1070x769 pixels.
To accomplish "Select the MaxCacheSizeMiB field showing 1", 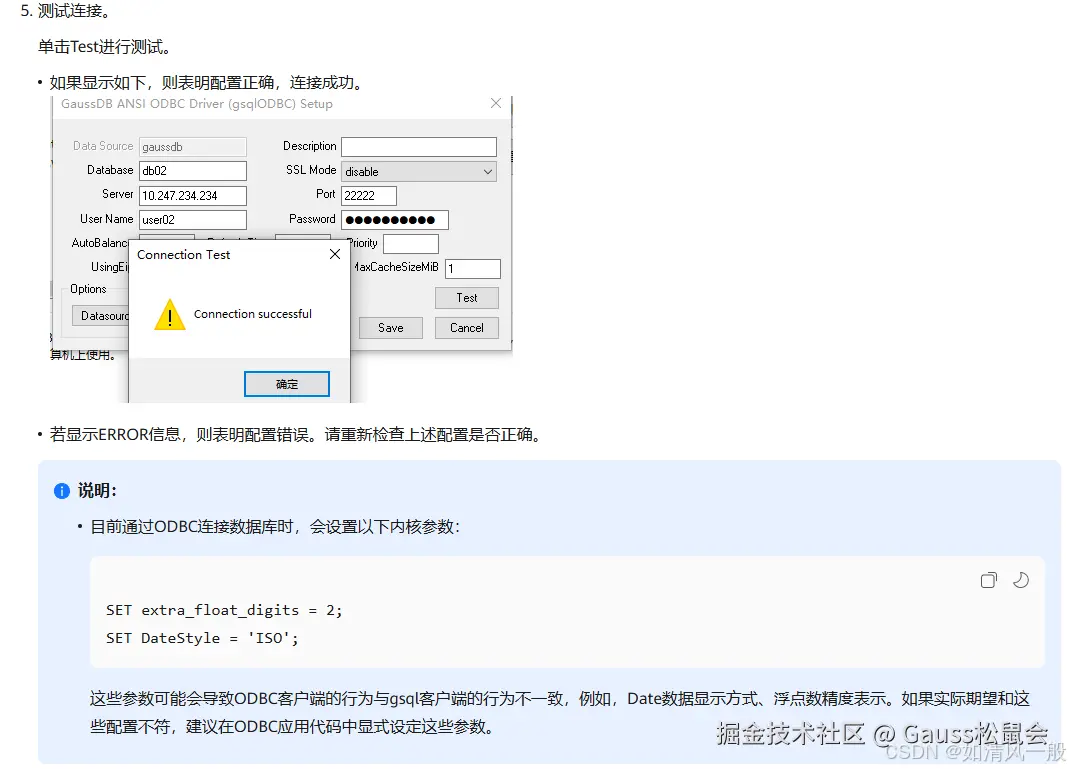I will [x=472, y=268].
